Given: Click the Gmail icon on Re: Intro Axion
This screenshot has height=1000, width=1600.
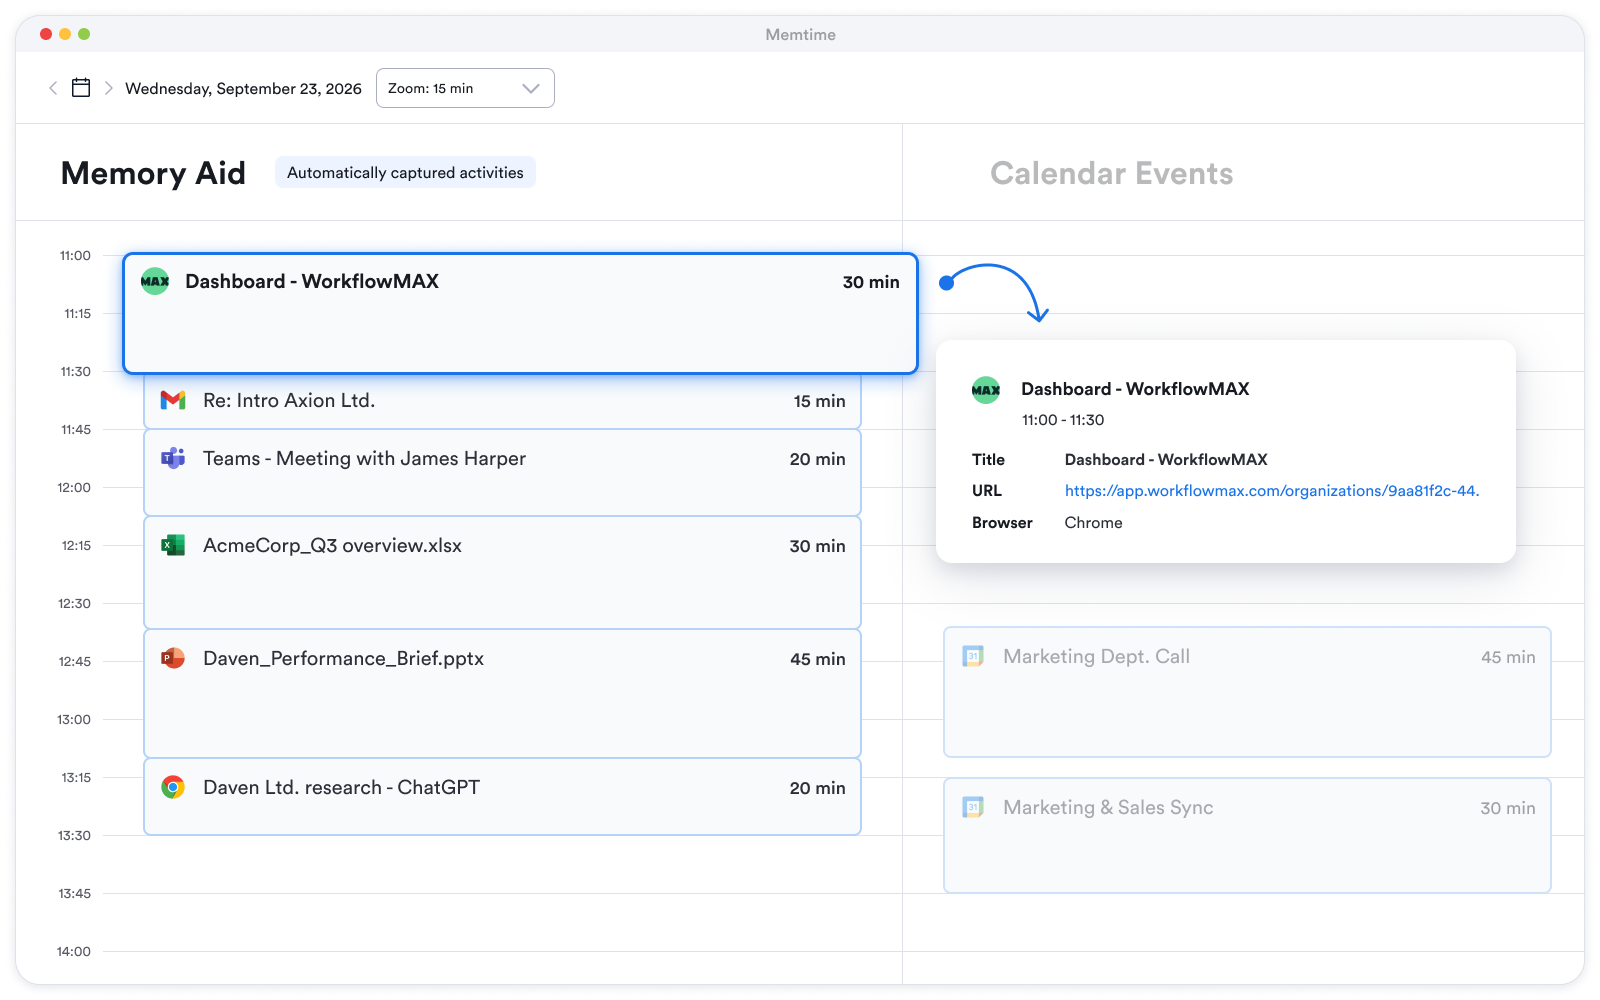Looking at the screenshot, I should [173, 400].
